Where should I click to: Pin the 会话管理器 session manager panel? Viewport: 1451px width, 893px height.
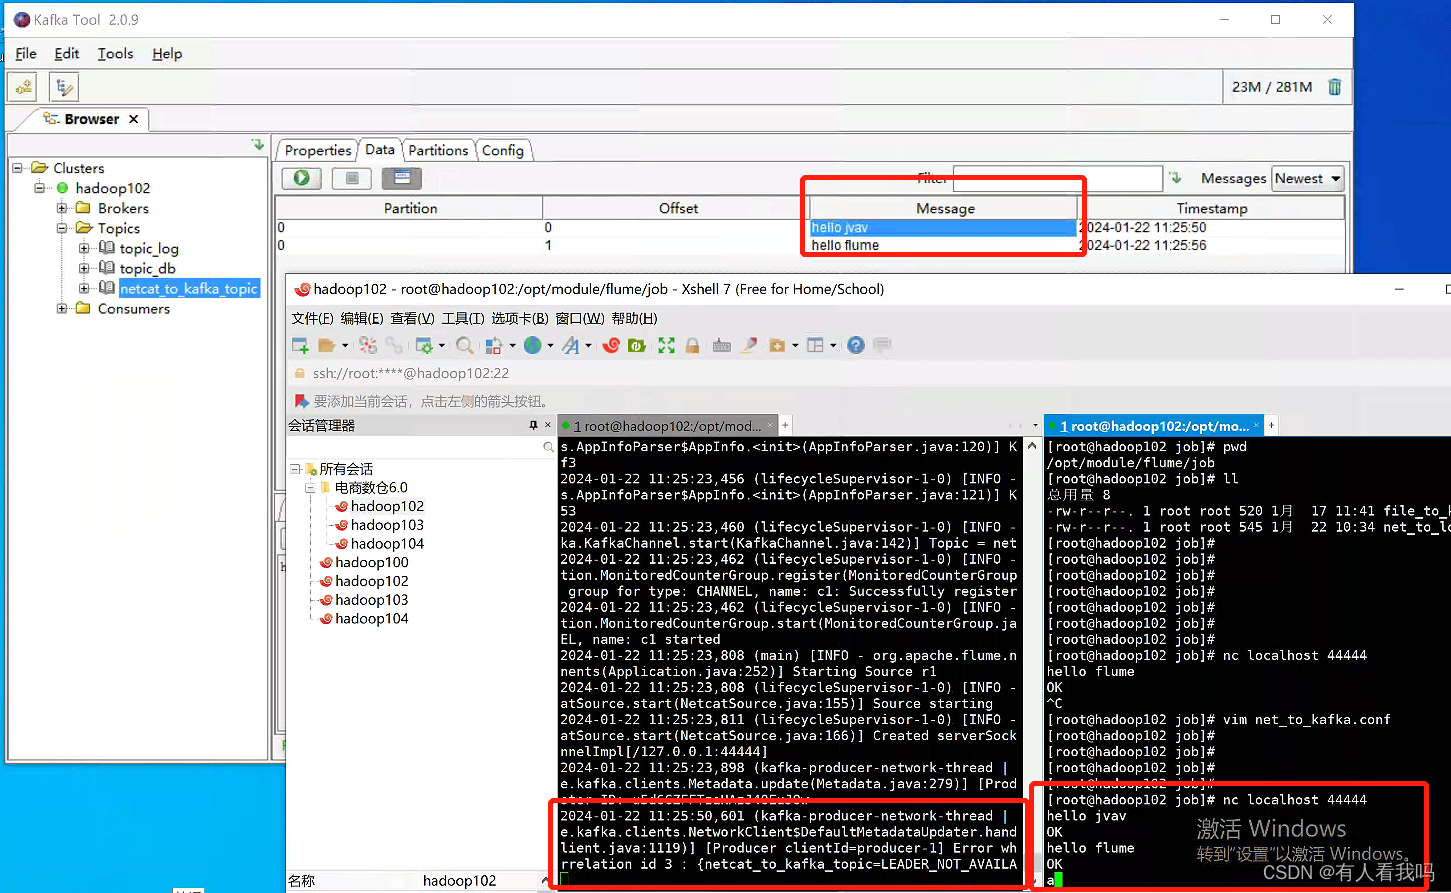[533, 425]
